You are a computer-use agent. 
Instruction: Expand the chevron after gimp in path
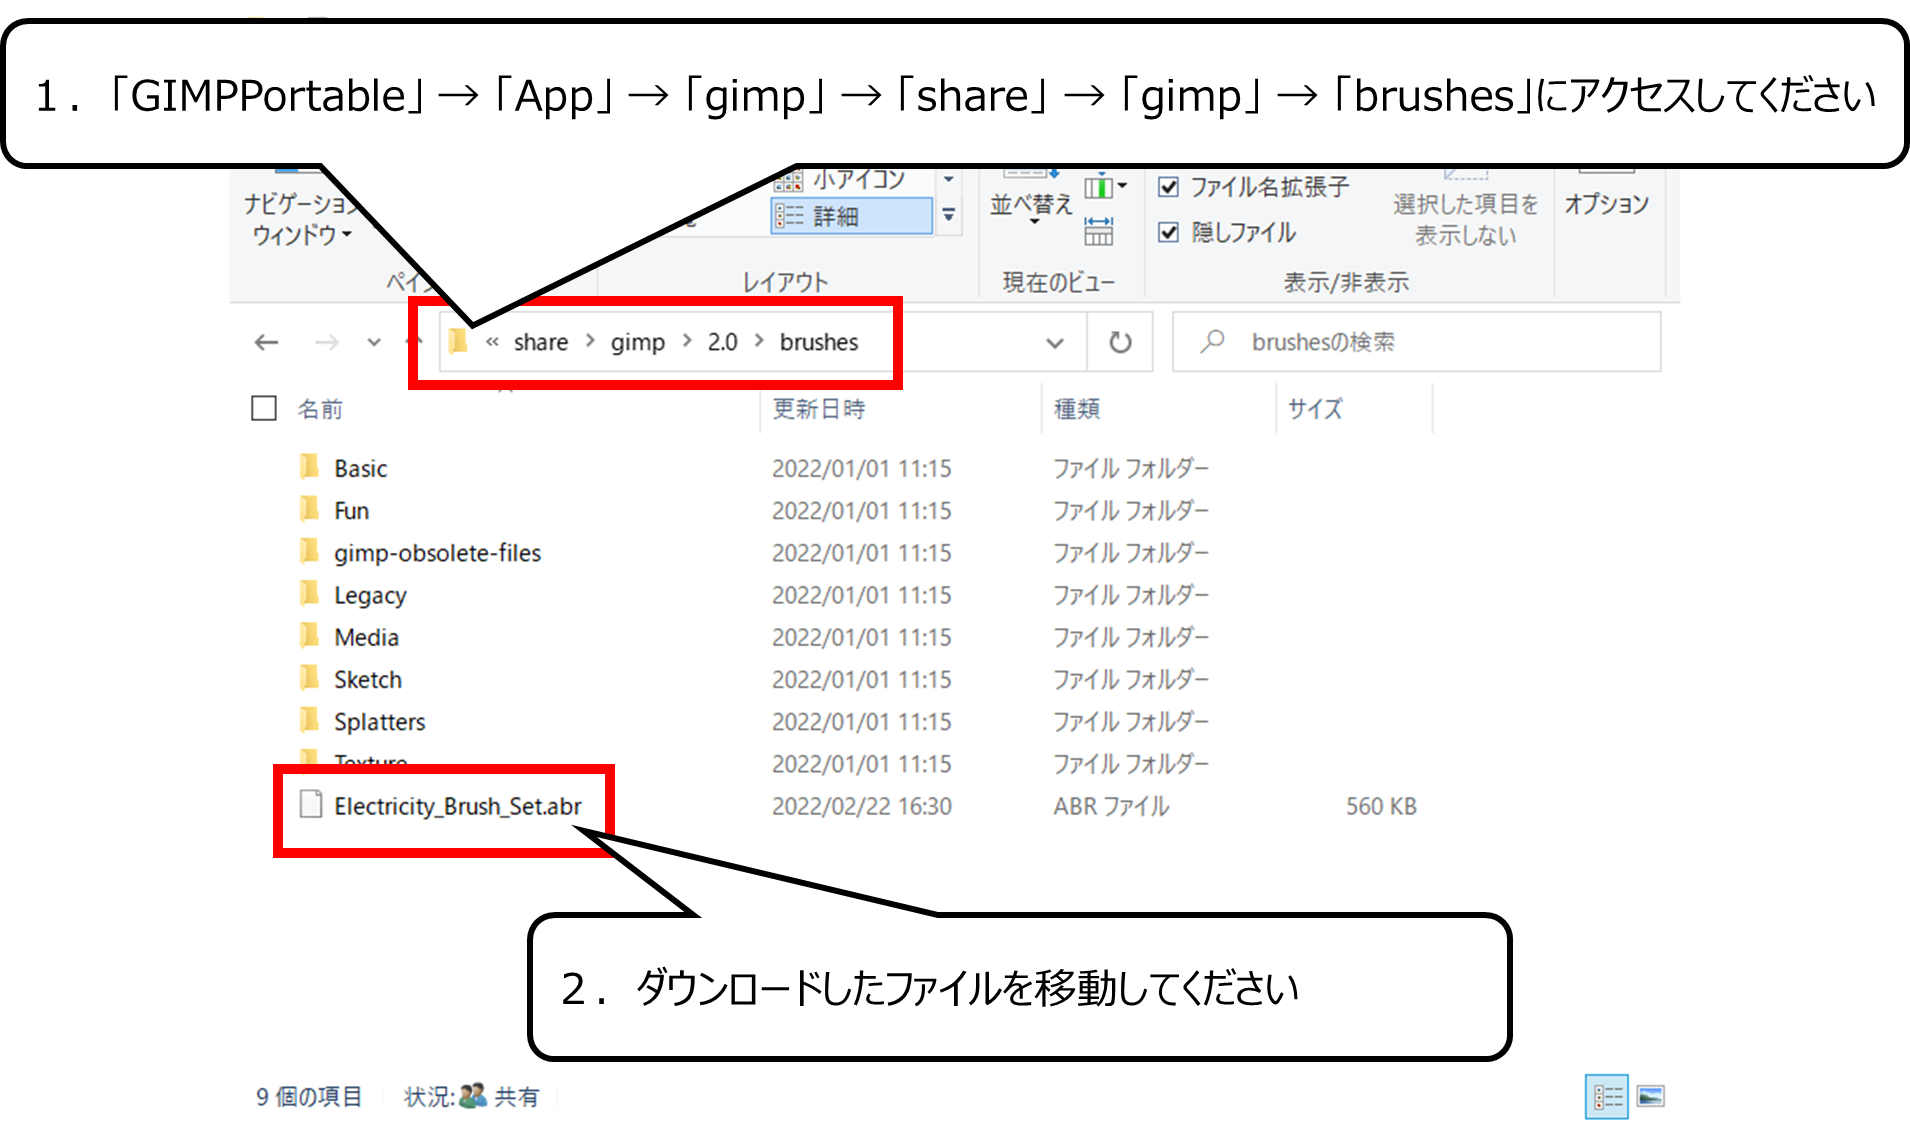[x=687, y=342]
